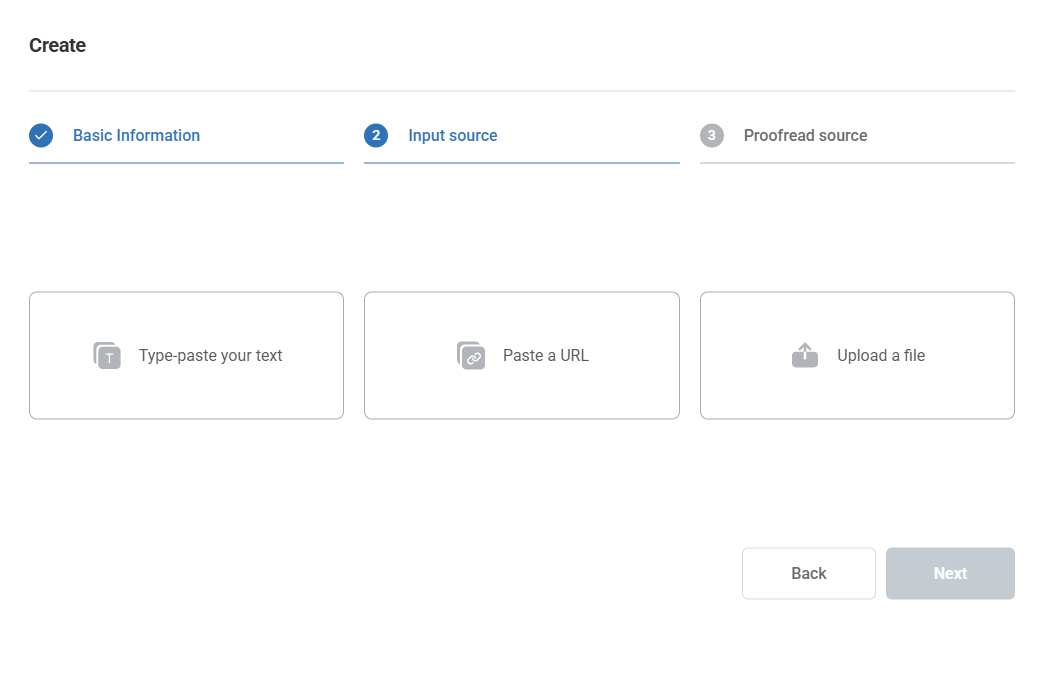
Task: Click the upload arrow icon
Action: pyautogui.click(x=805, y=355)
